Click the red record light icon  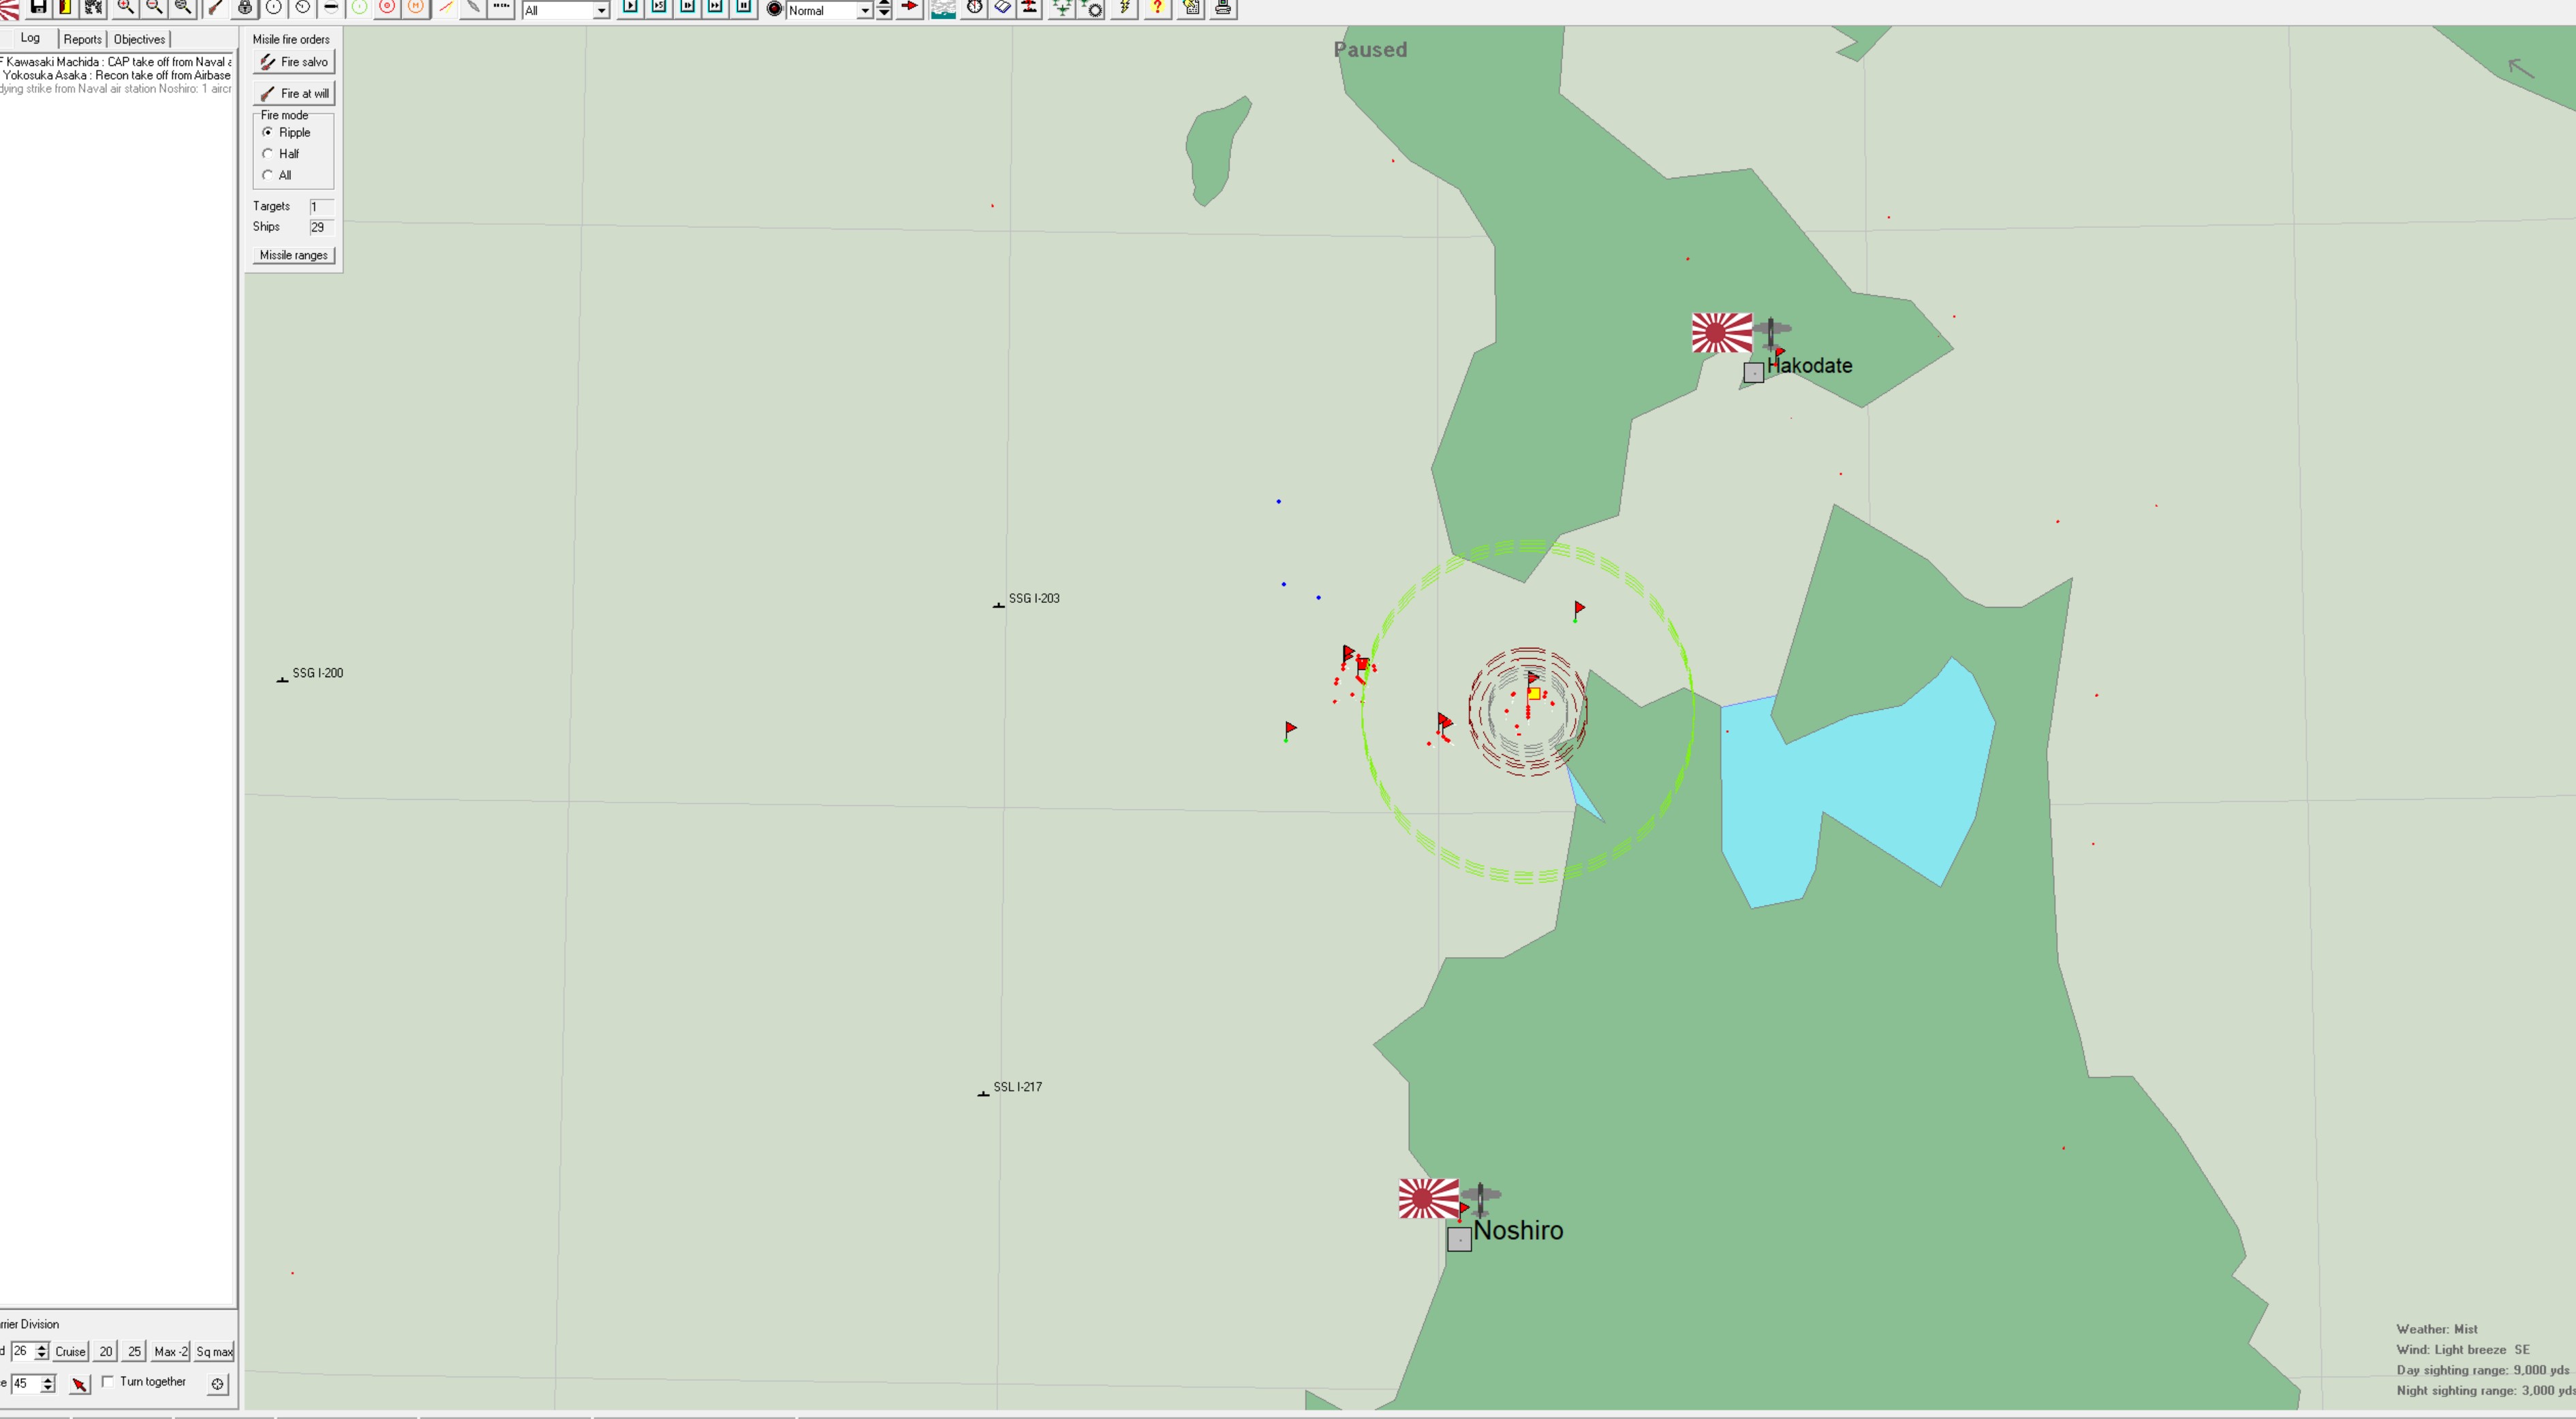point(774,9)
